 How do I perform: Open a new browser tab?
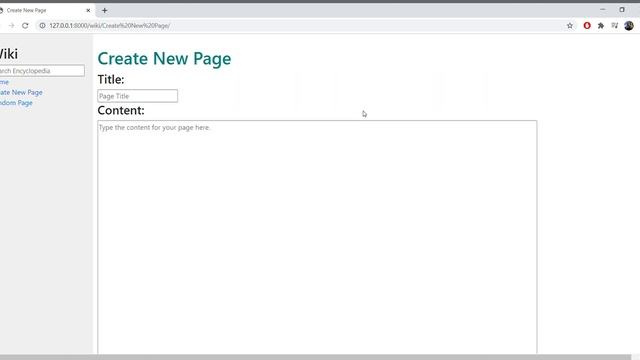[104, 11]
